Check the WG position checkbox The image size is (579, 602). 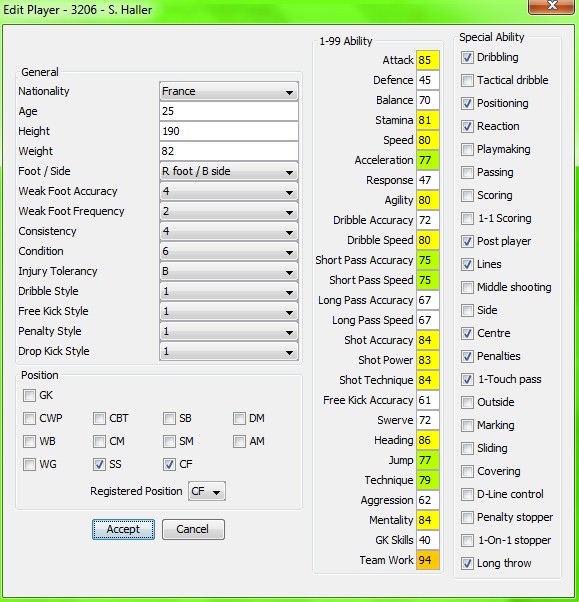29,464
